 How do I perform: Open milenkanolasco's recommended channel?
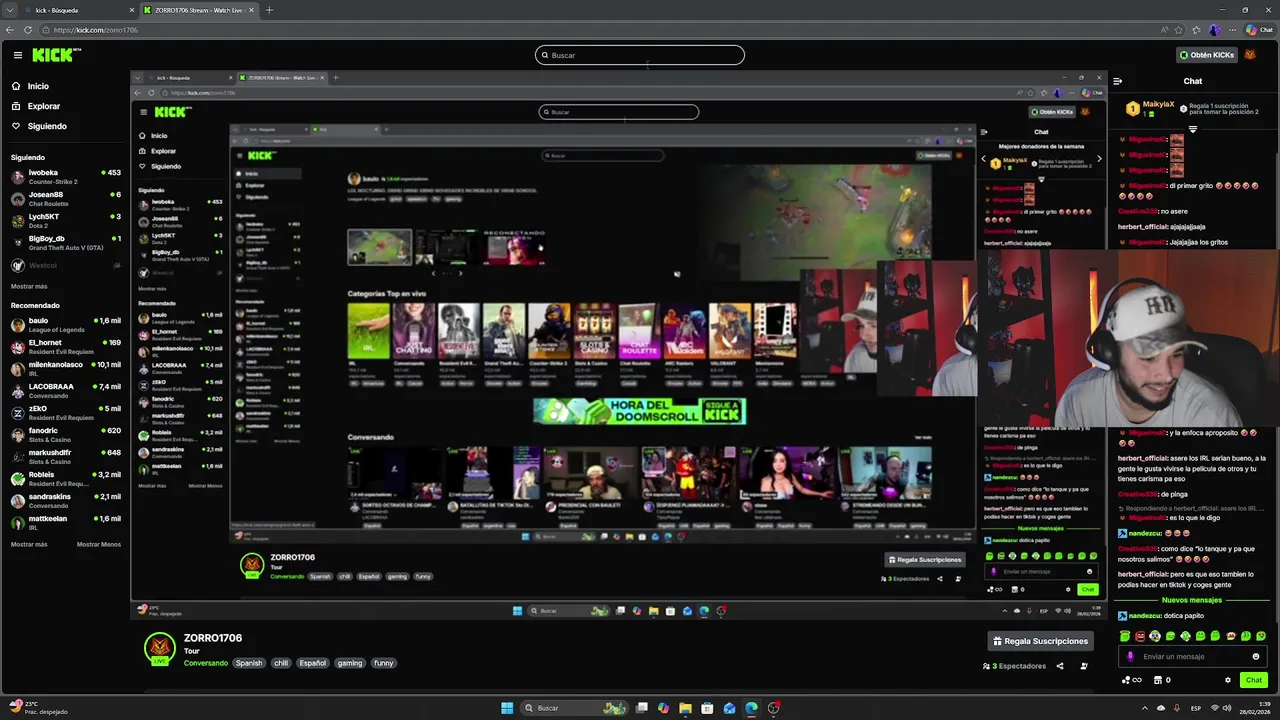[65, 368]
